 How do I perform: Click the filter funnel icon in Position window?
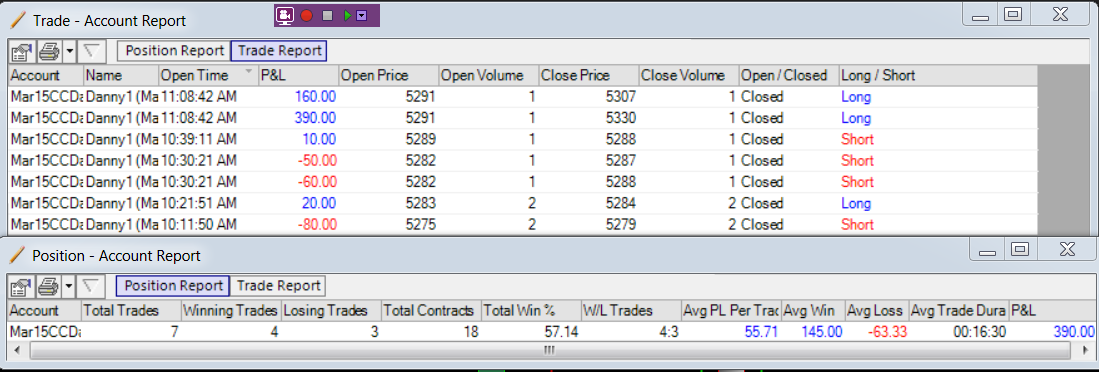pos(90,286)
